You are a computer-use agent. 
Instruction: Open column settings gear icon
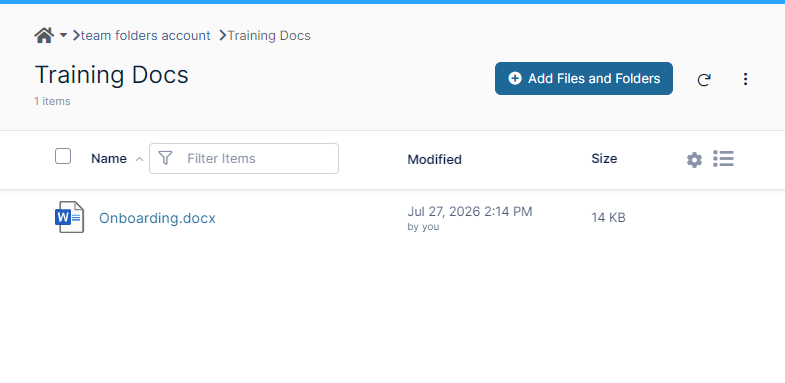click(x=694, y=160)
